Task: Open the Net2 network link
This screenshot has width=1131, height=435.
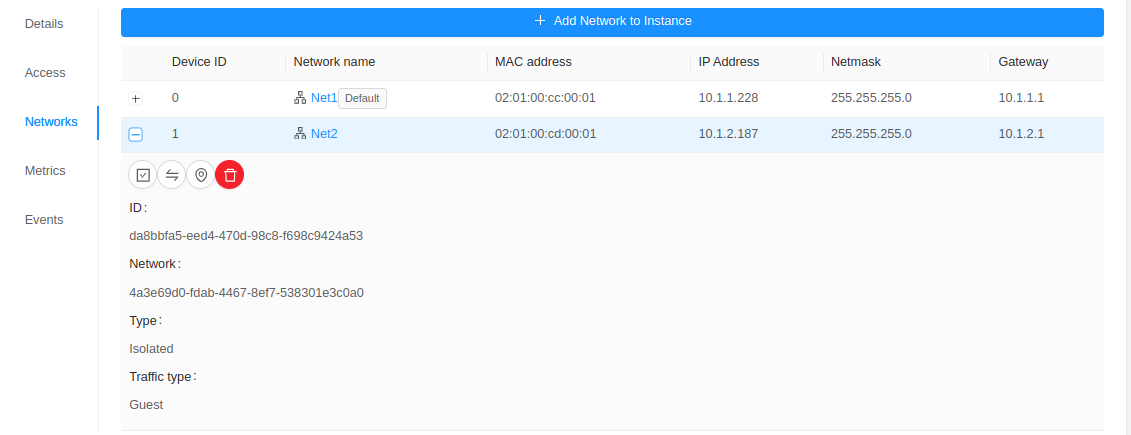Action: (324, 134)
